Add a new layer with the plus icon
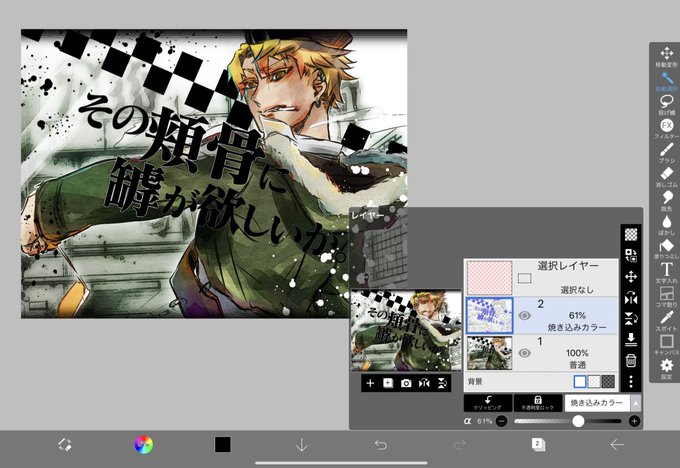The height and width of the screenshot is (468, 680). 370,383
